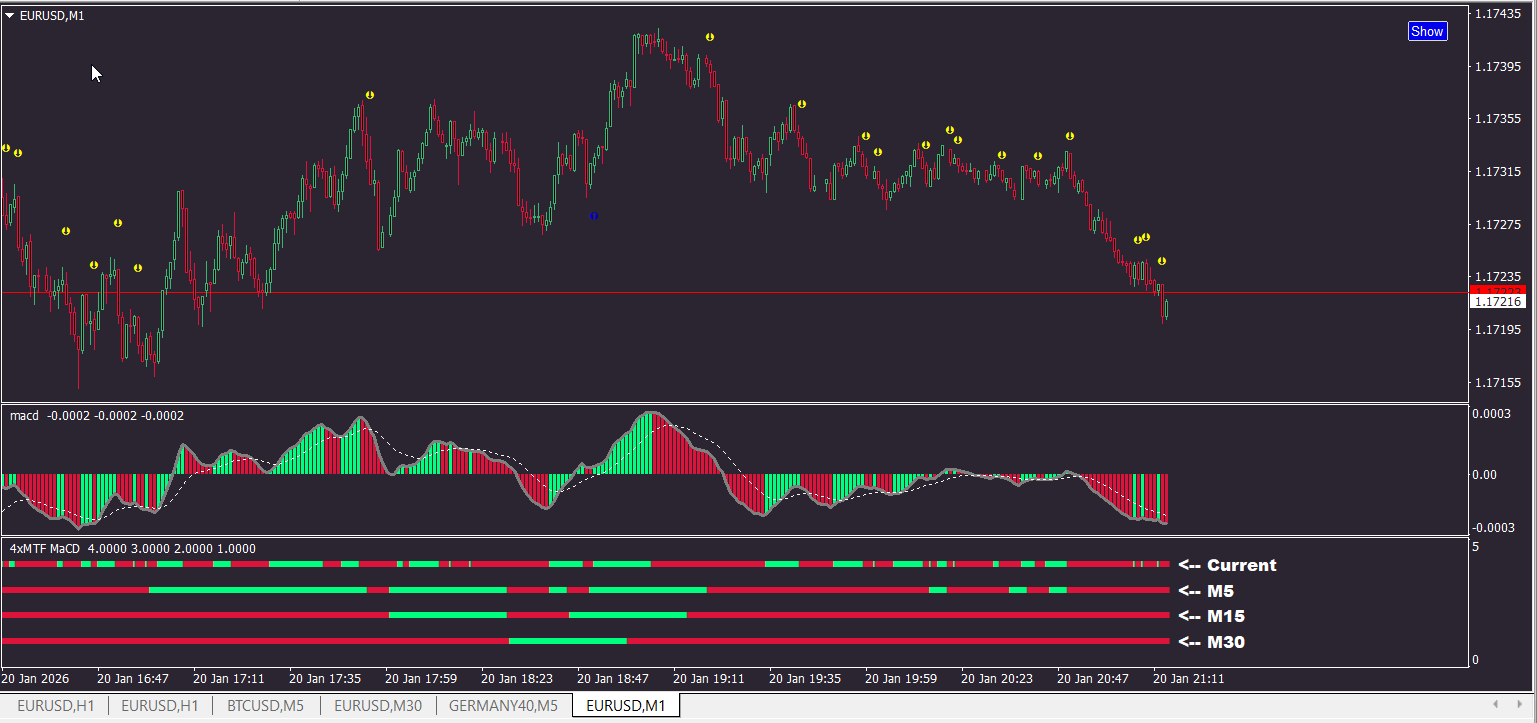This screenshot has height=723, width=1537.
Task: Click the '20 Jan 18:47' time label
Action: [x=613, y=678]
